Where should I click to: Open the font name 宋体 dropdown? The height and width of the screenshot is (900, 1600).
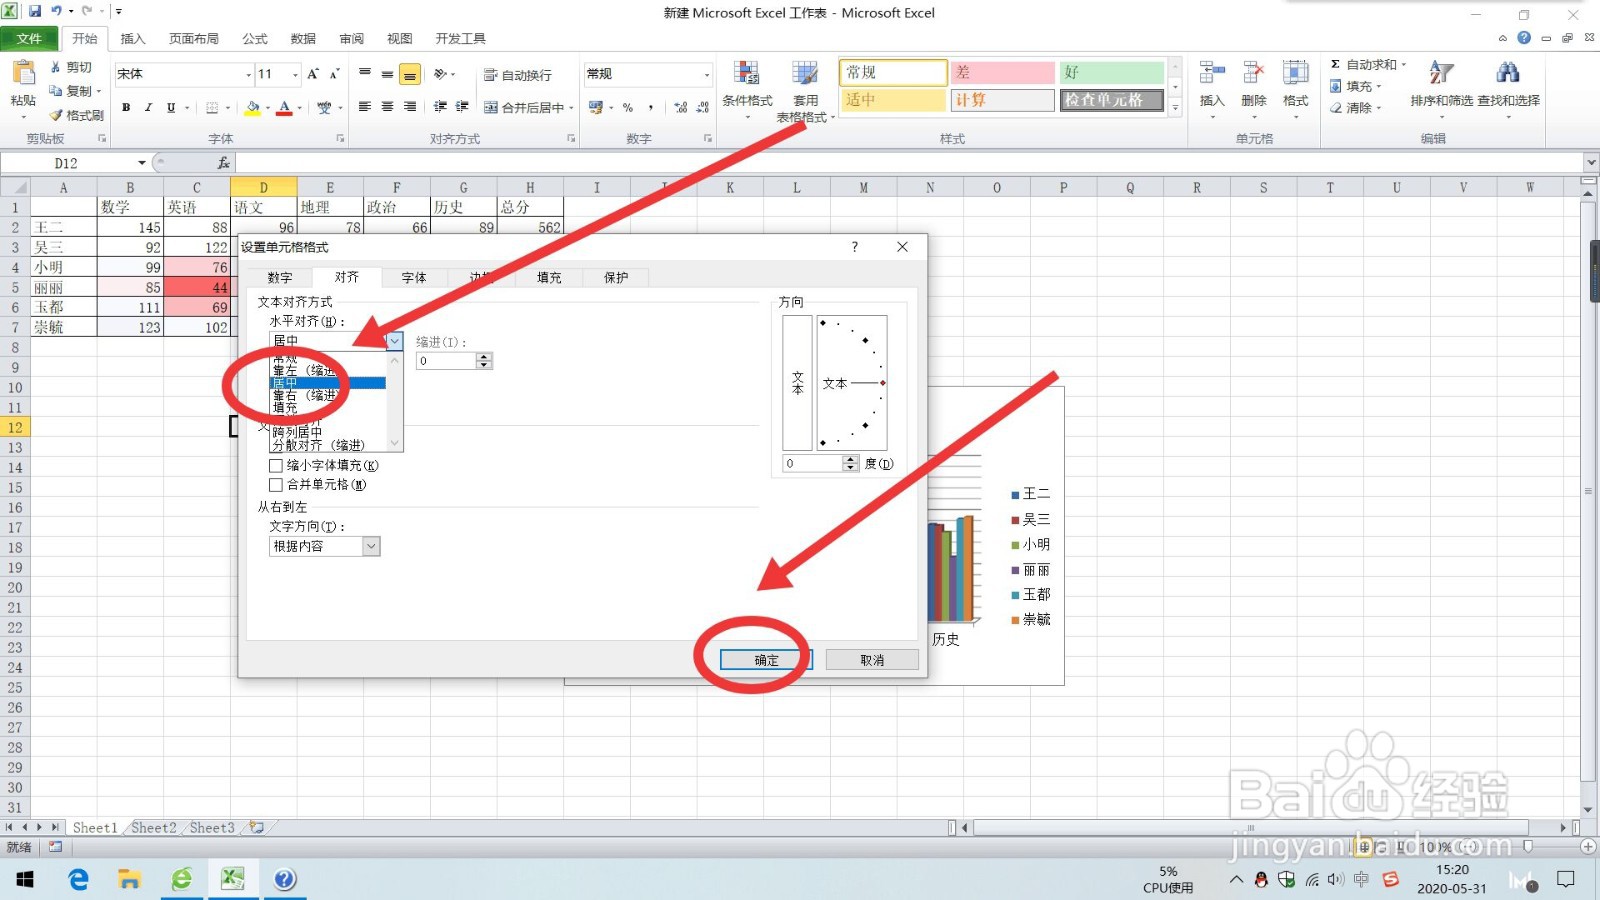coord(248,74)
